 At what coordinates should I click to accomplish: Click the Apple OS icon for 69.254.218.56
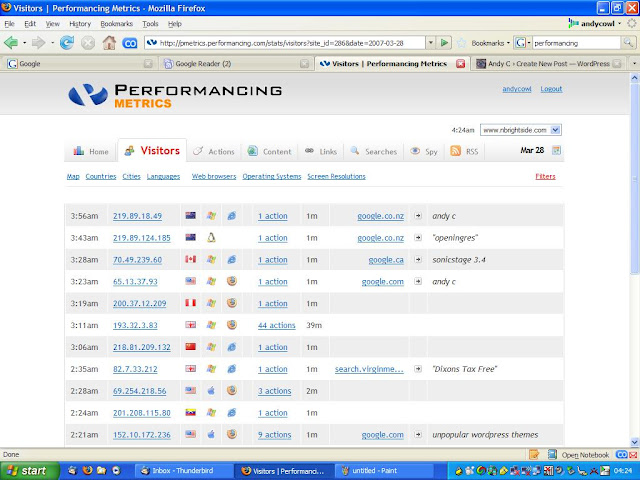pos(211,391)
